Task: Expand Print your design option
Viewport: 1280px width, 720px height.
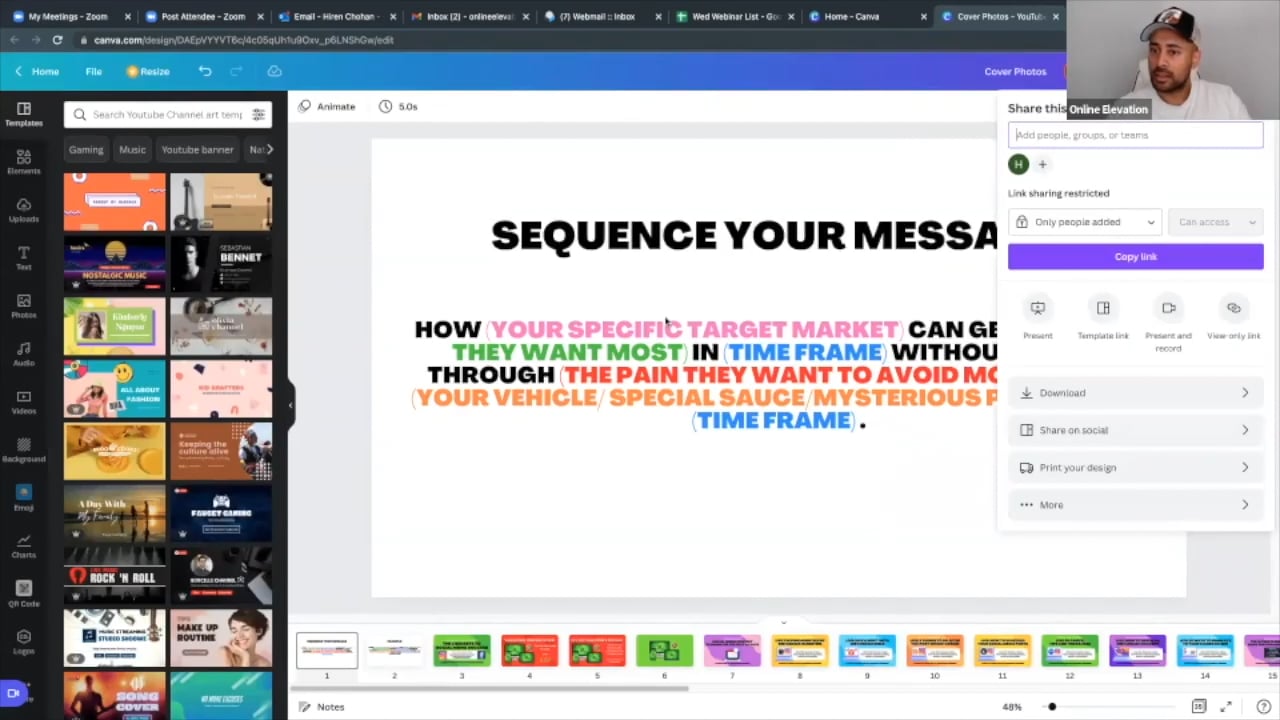Action: [1135, 467]
